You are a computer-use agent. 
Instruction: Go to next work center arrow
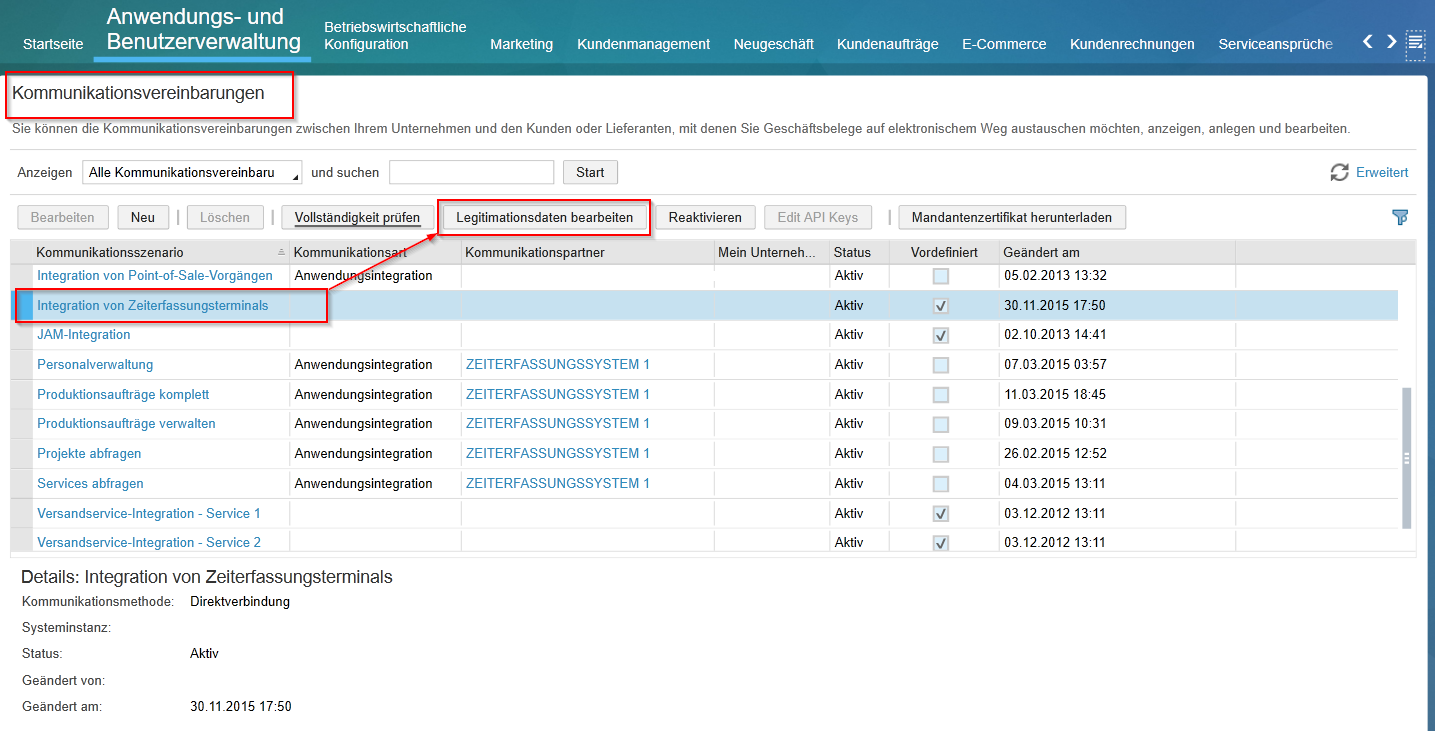1391,41
